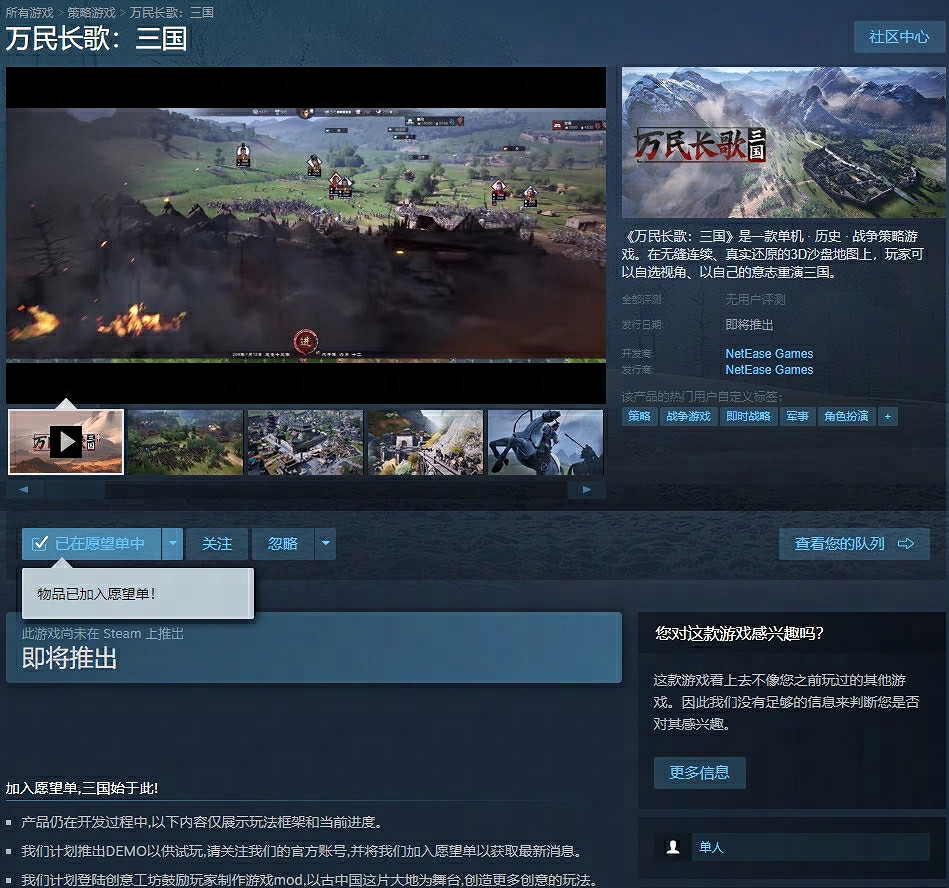
Task: Open your queue via the 查看您的队列 arrow
Action: (x=854, y=544)
